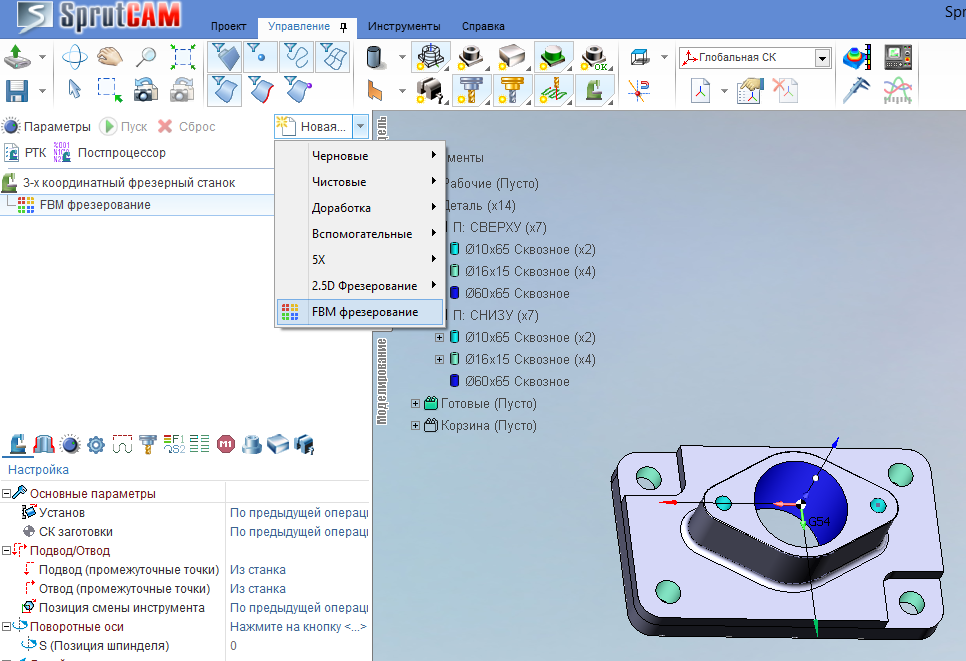Image resolution: width=966 pixels, height=661 pixels.
Task: Click the camera save-view icon
Action: click(x=146, y=90)
